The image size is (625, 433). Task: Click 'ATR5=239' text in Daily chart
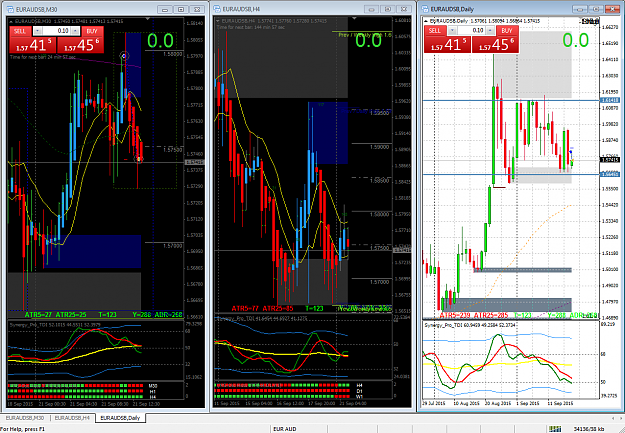tap(456, 315)
